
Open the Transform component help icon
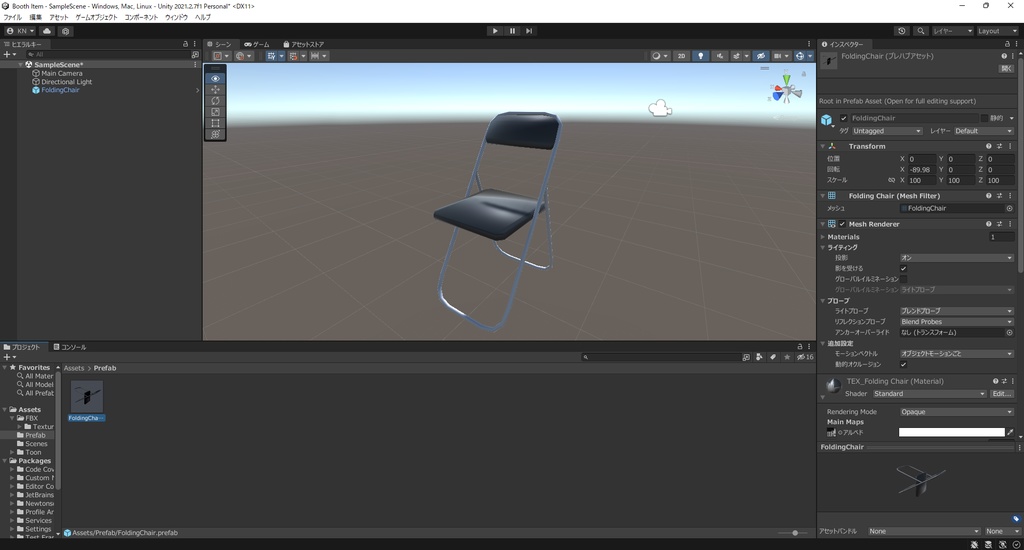click(x=988, y=146)
